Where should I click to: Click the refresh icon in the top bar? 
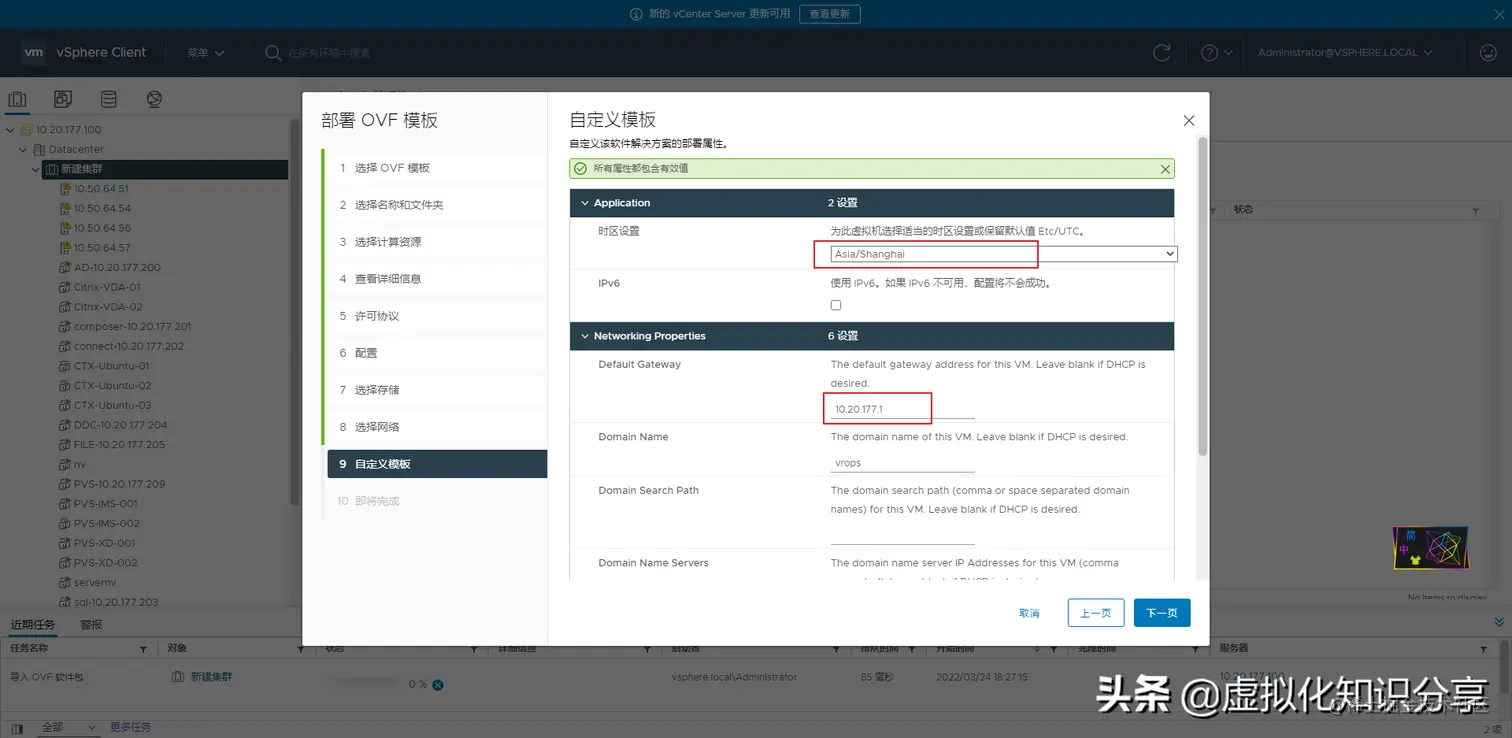[x=1161, y=52]
